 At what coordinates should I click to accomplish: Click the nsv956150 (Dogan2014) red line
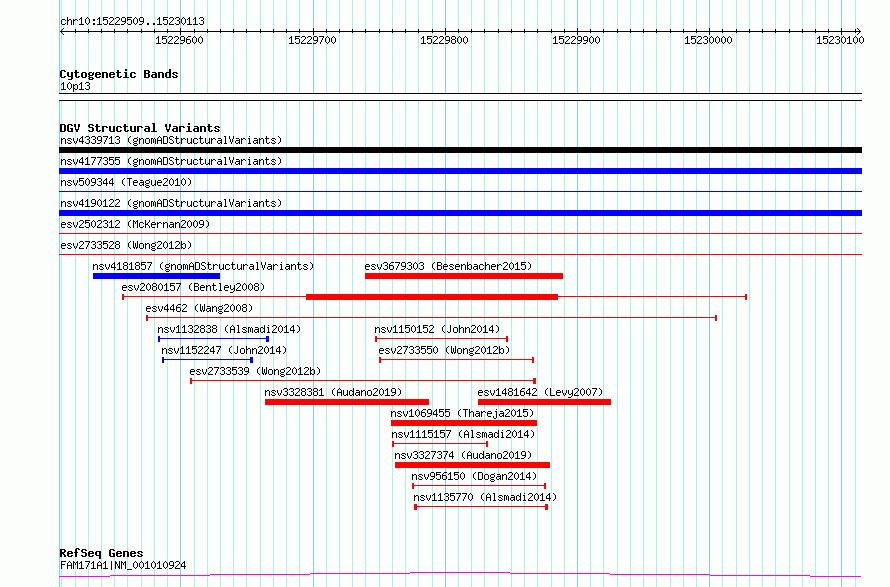[x=479, y=486]
